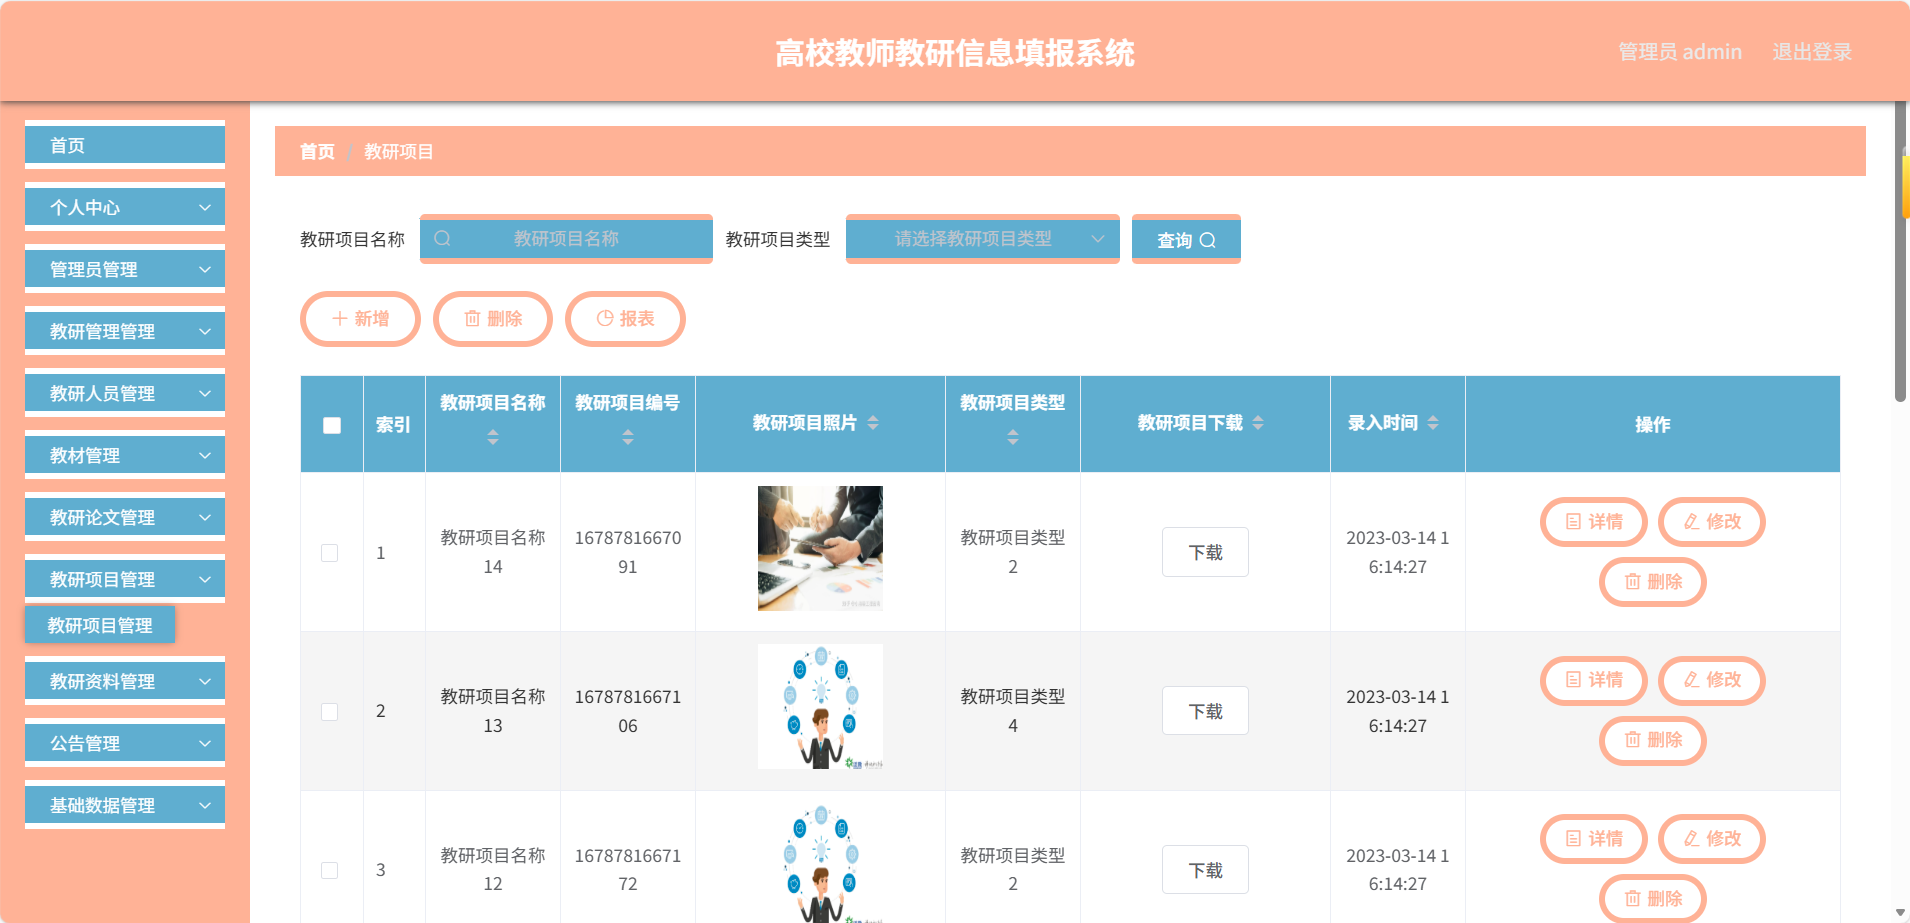The image size is (1910, 923).
Task: Click the trash icon on top 删除 button
Action: click(472, 318)
